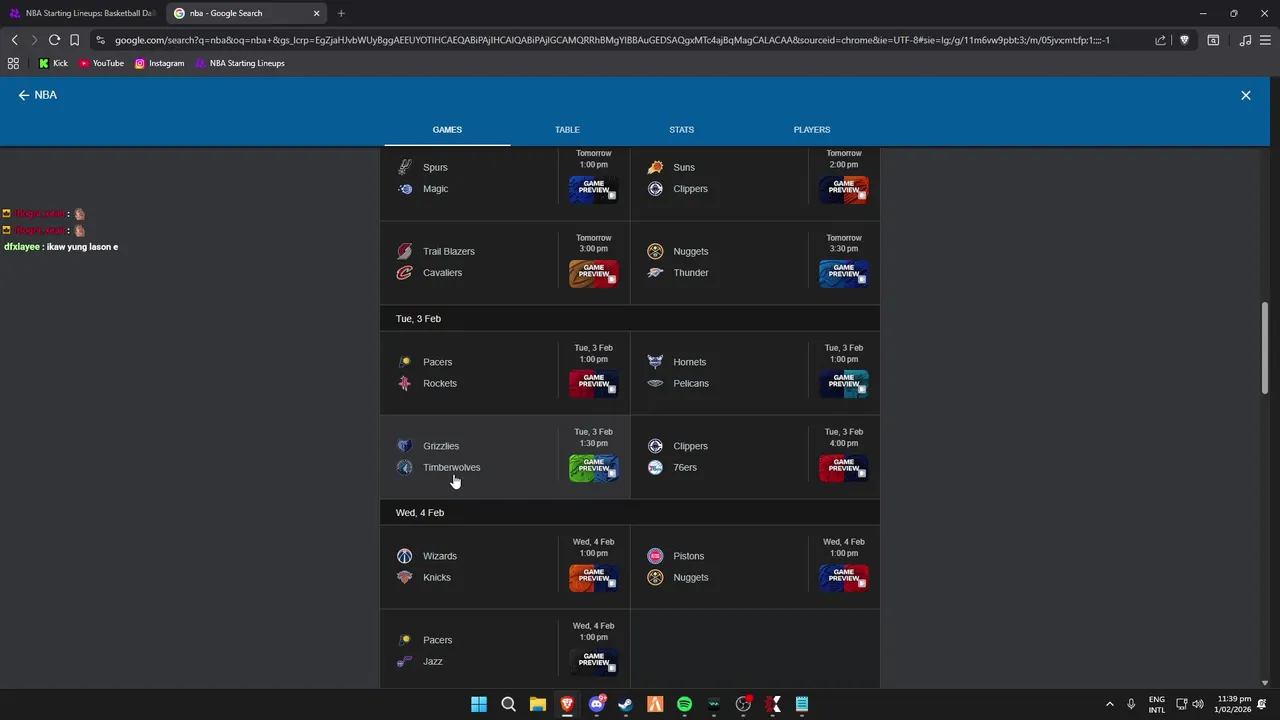Open Spotify from the taskbar

pyautogui.click(x=684, y=704)
